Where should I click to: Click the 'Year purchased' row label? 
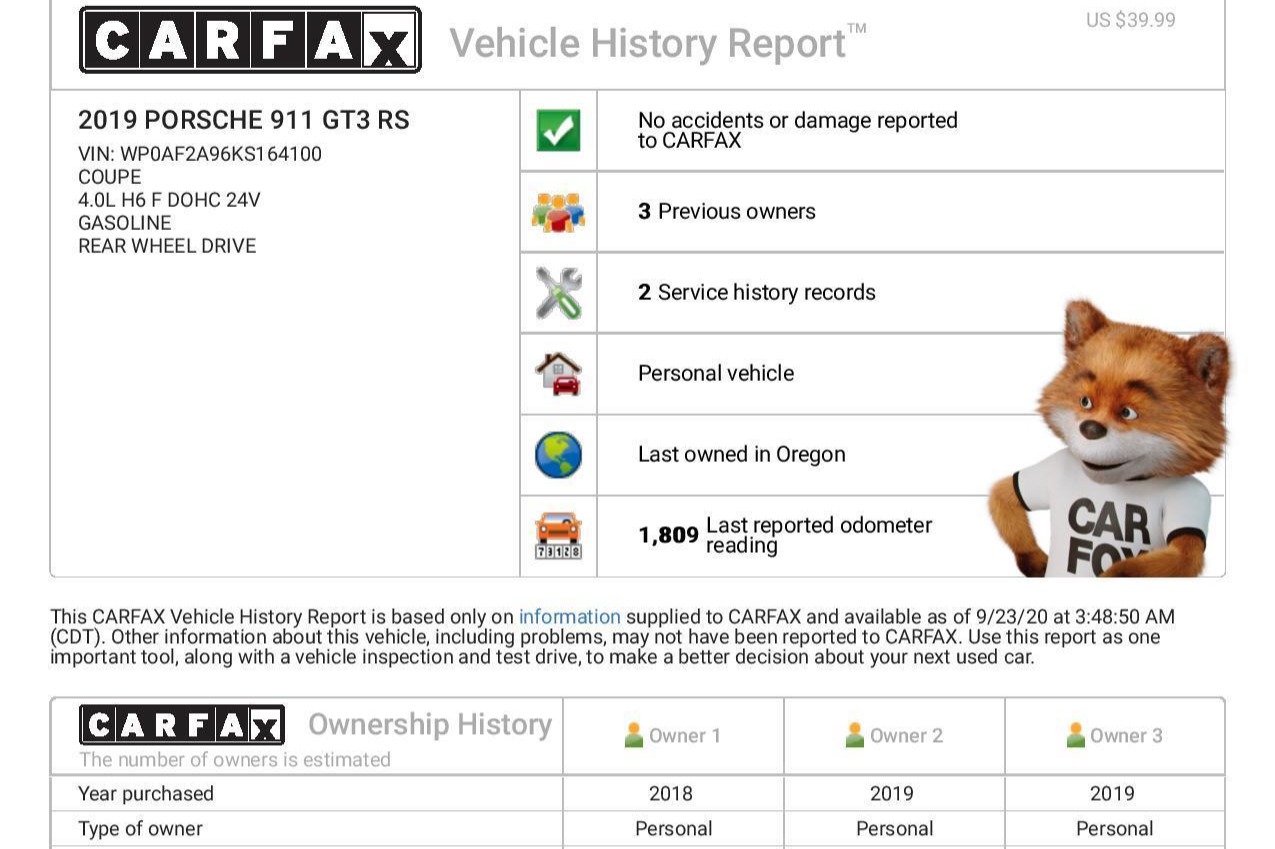pos(146,794)
